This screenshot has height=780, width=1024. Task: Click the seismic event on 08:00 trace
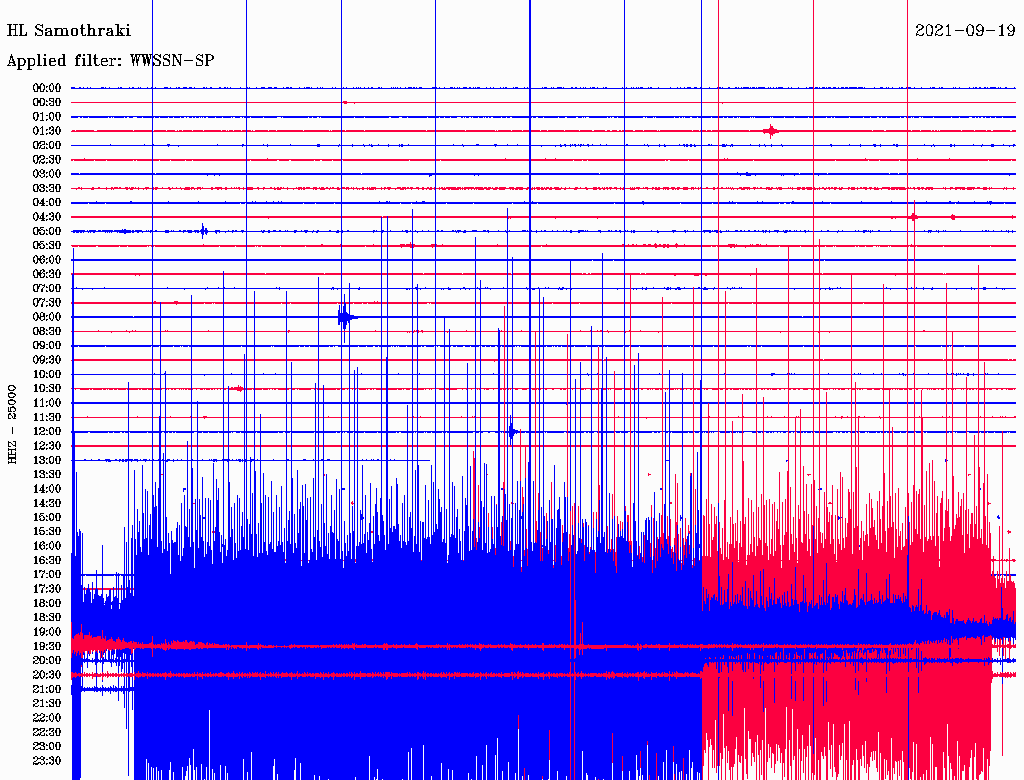click(345, 318)
